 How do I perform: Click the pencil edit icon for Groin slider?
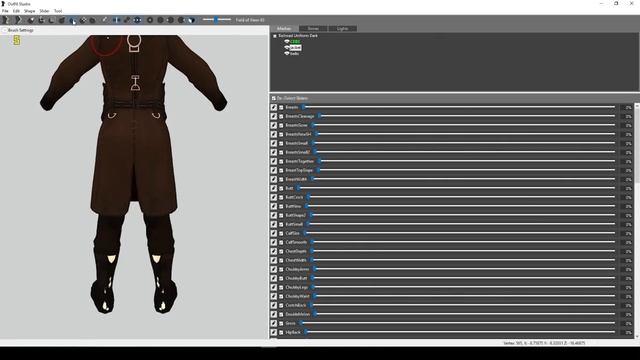274,323
